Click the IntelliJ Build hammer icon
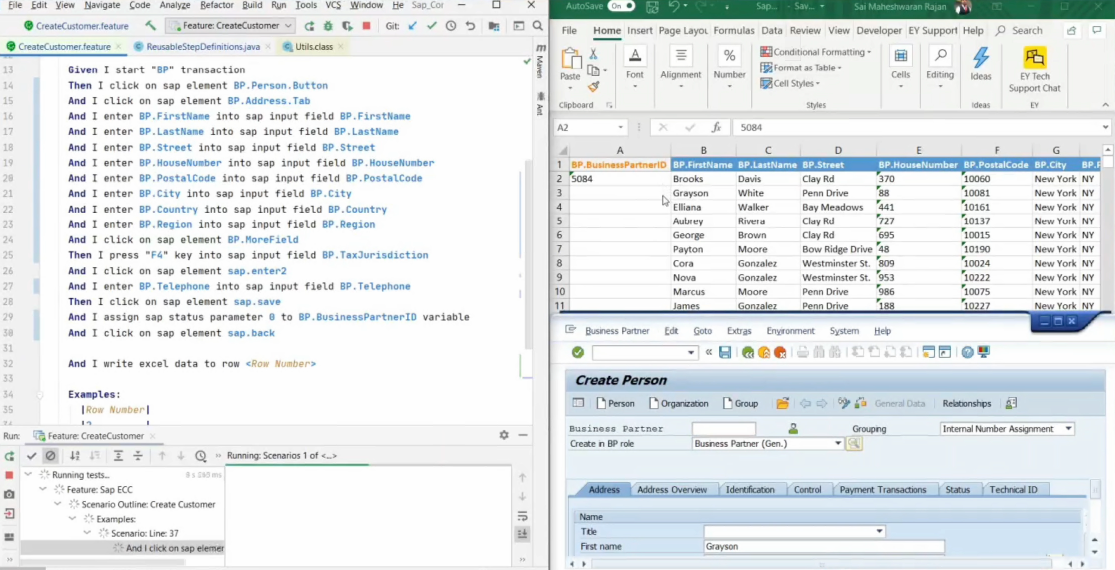 pos(151,26)
